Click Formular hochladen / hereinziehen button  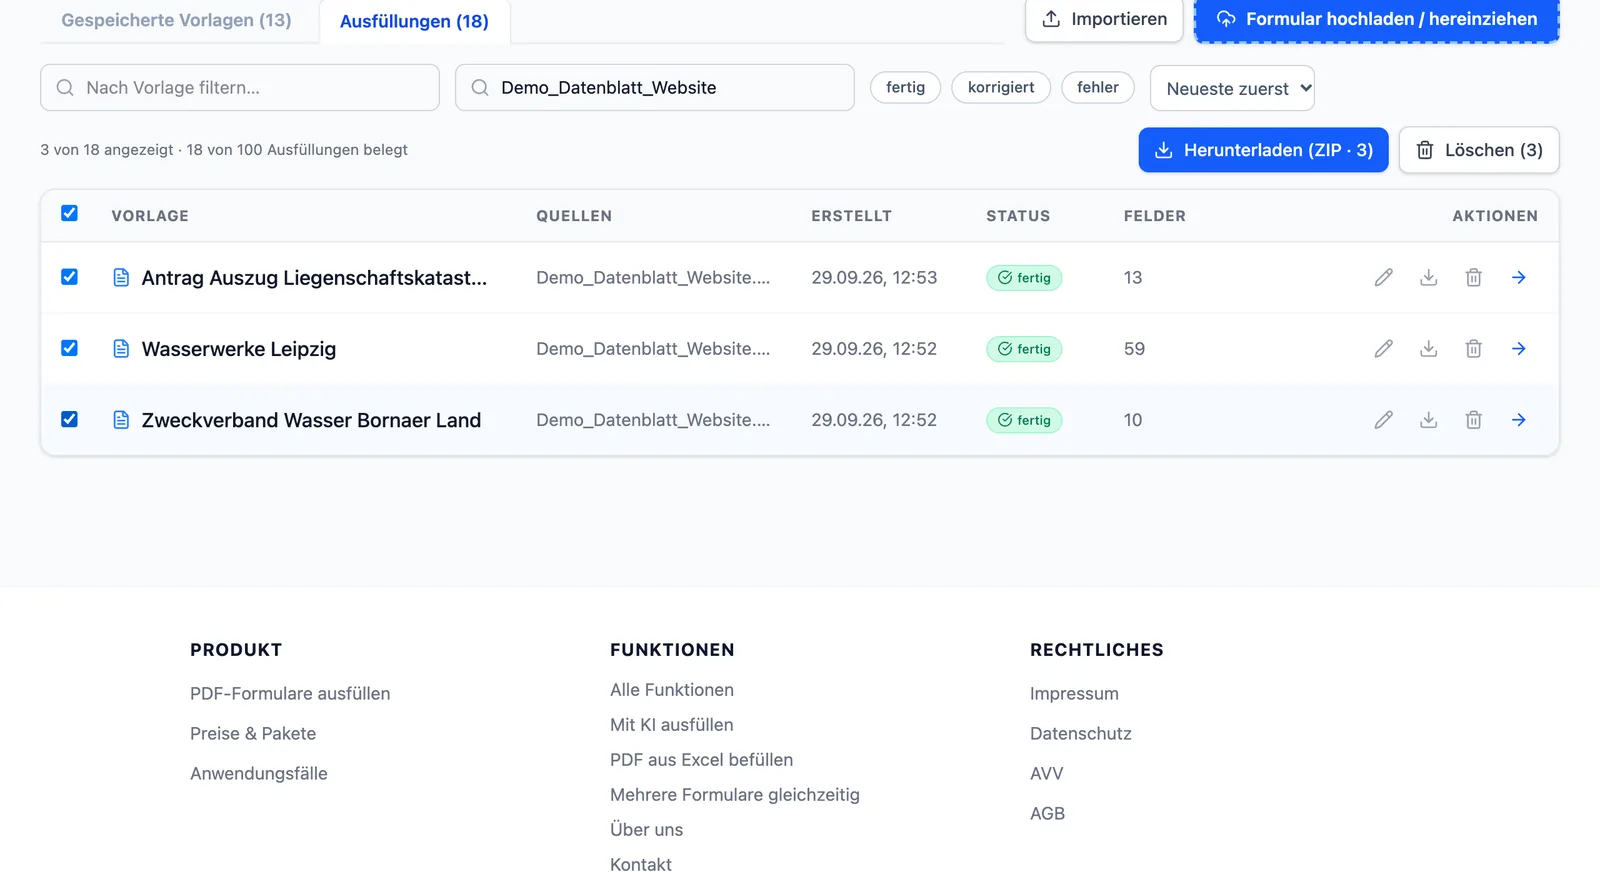point(1377,19)
